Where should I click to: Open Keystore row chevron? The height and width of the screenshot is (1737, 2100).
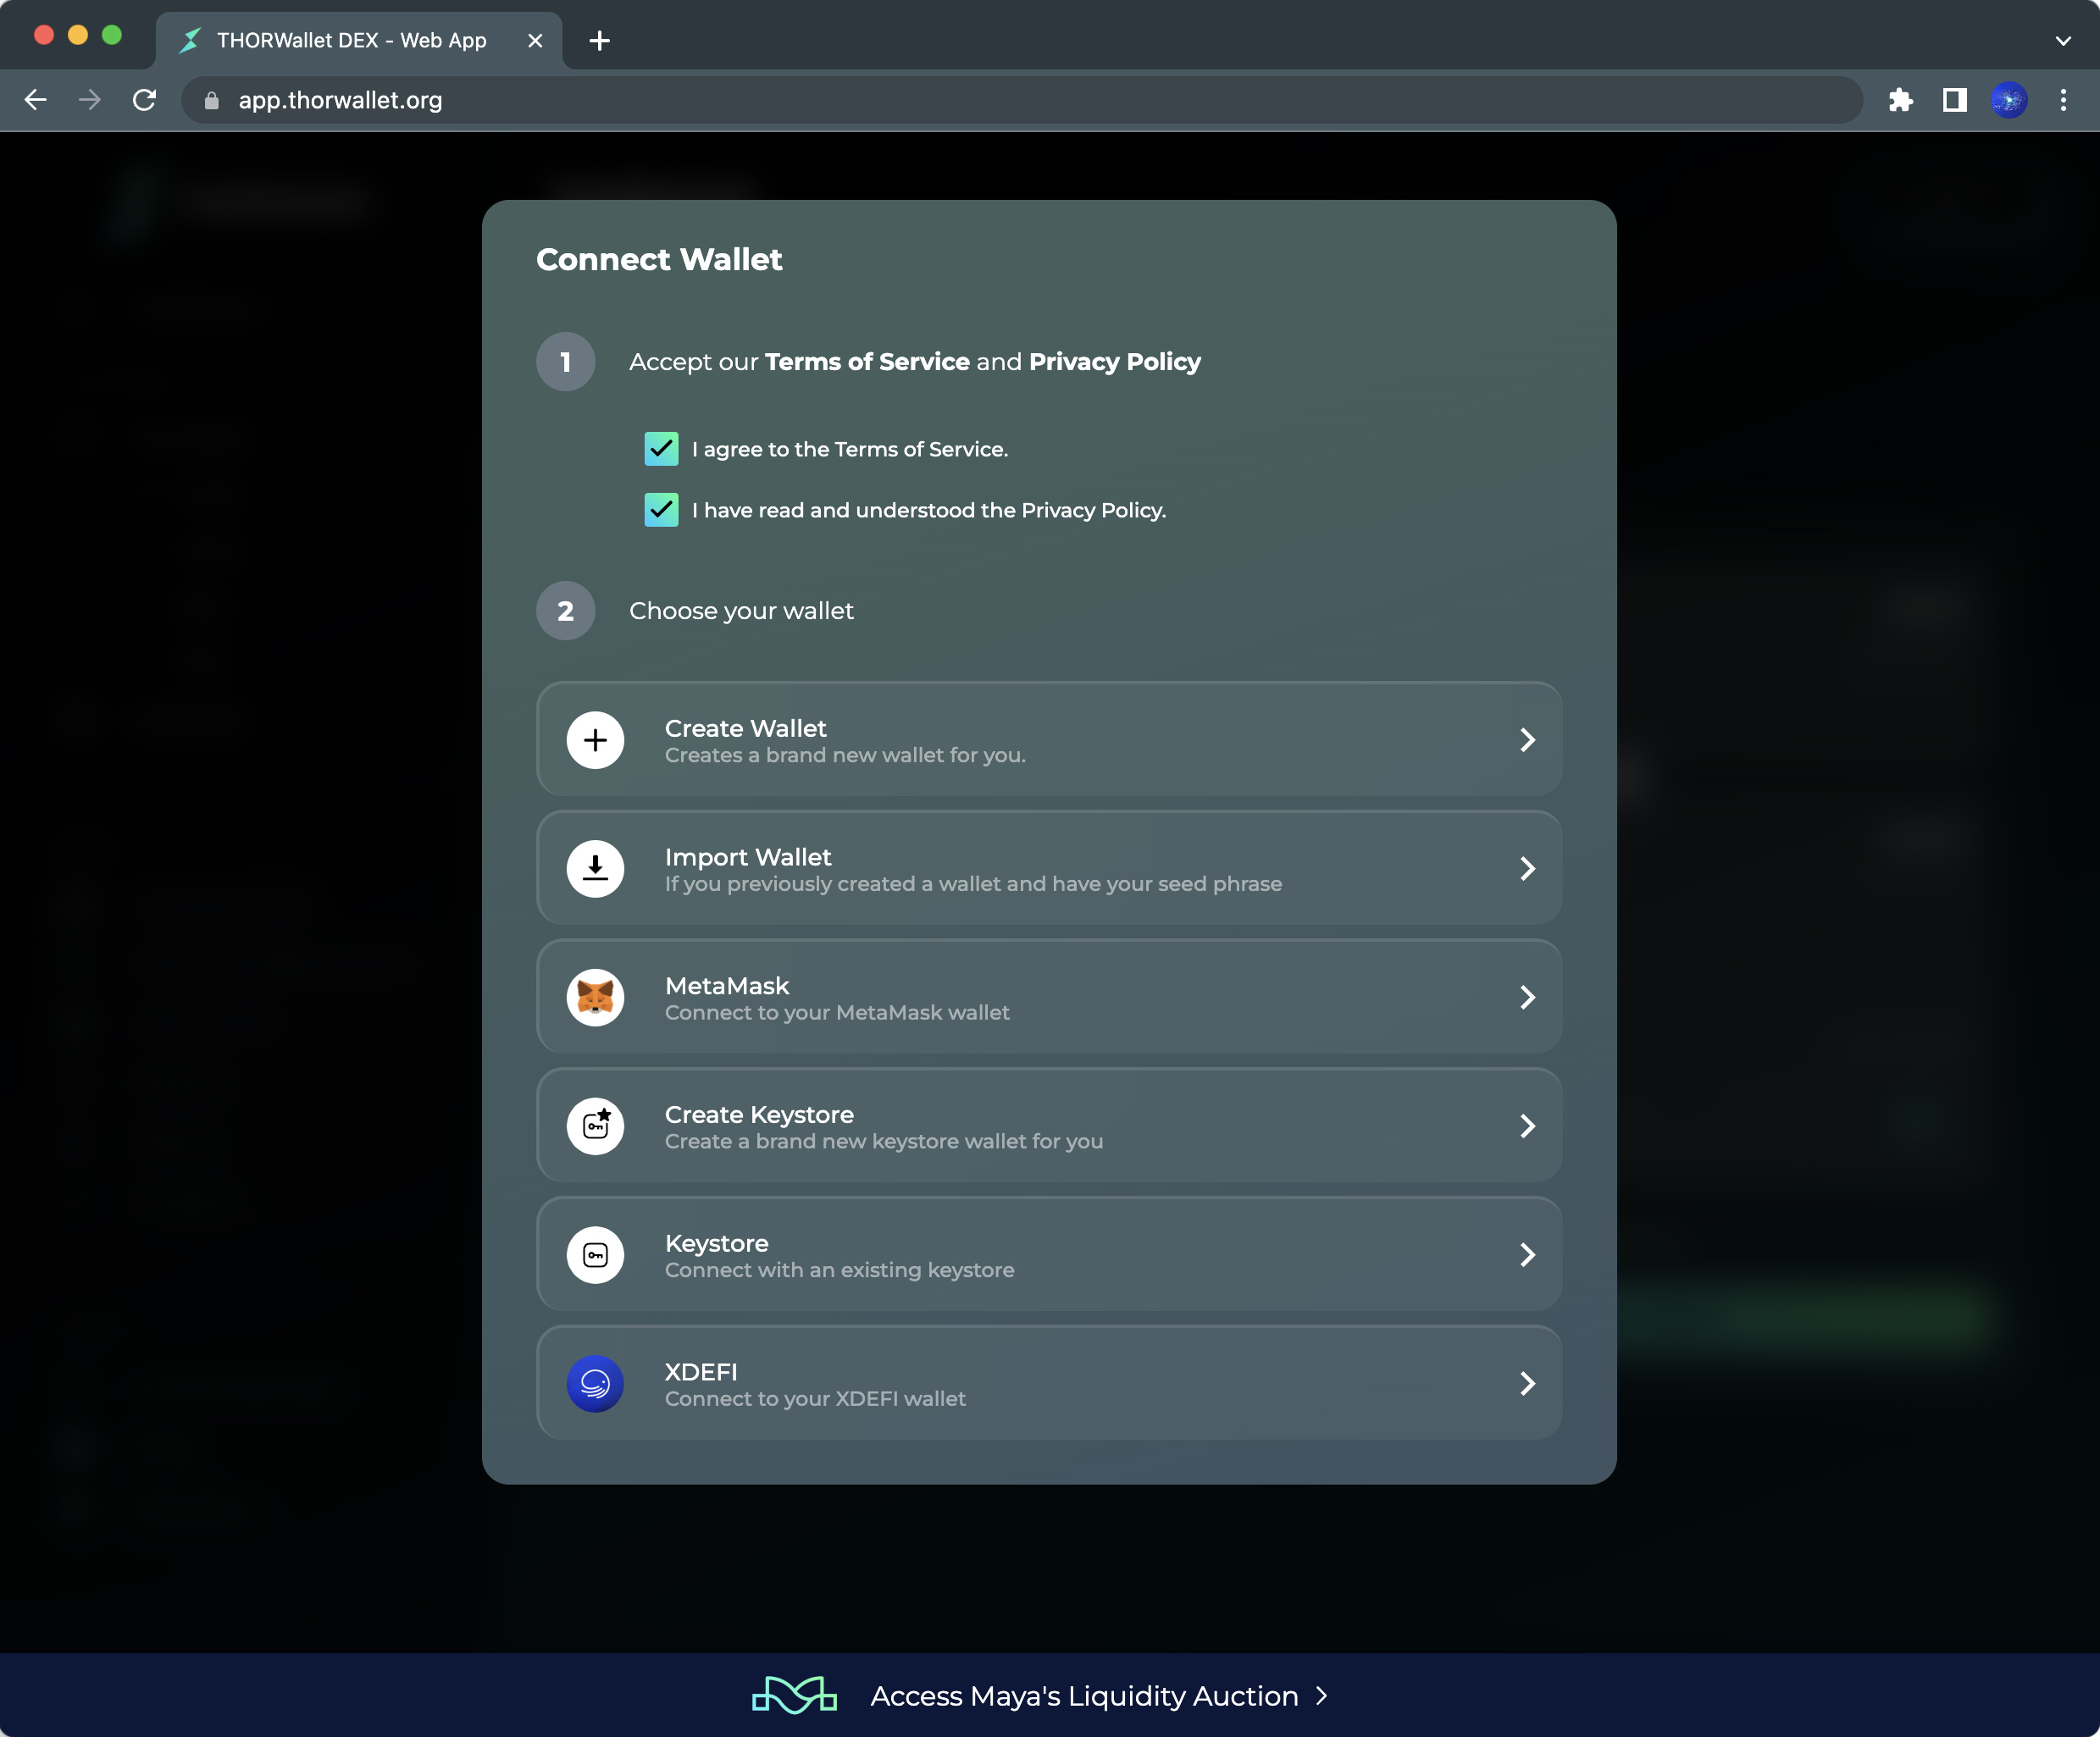pos(1527,1254)
